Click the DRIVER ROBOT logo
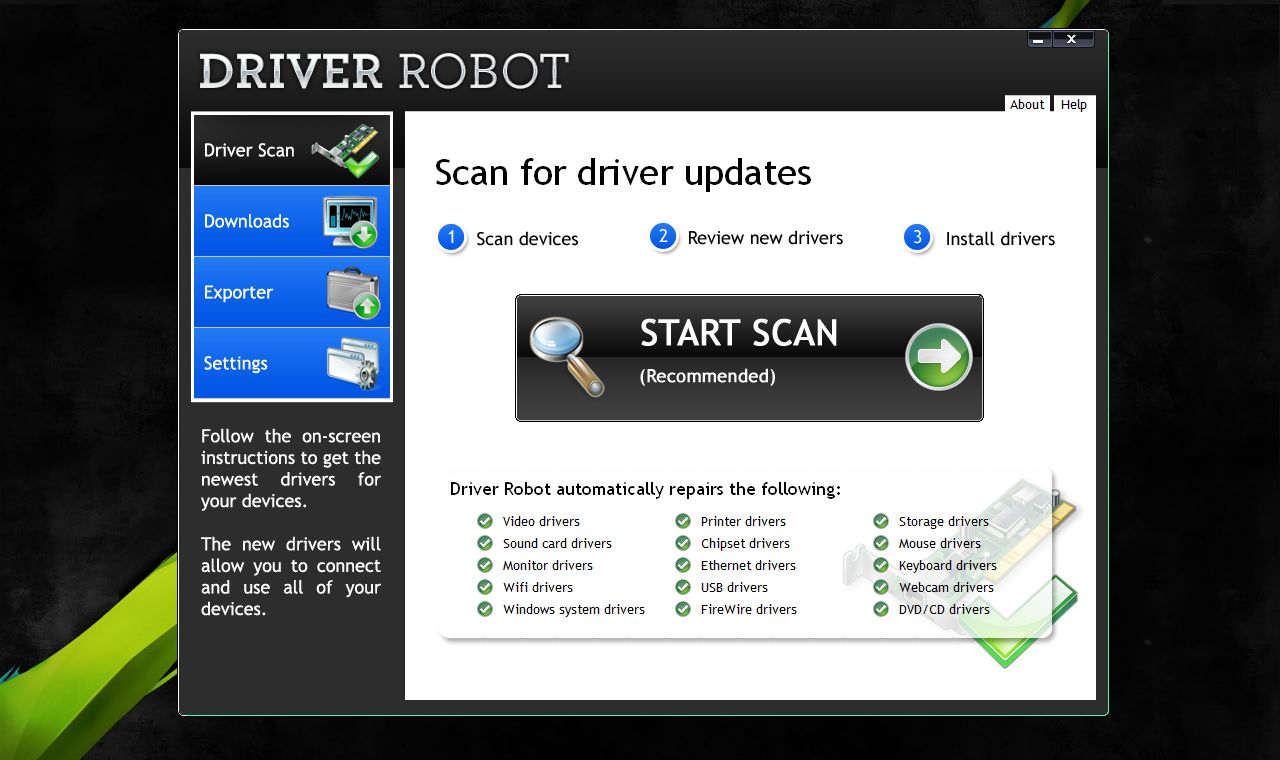Image resolution: width=1280 pixels, height=760 pixels. 384,72
